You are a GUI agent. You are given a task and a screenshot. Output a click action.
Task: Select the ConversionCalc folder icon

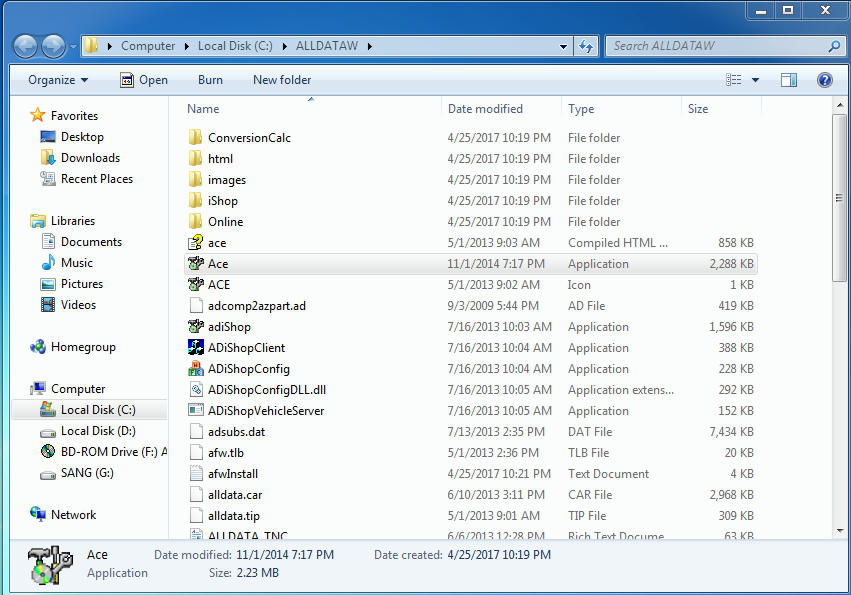pos(195,137)
